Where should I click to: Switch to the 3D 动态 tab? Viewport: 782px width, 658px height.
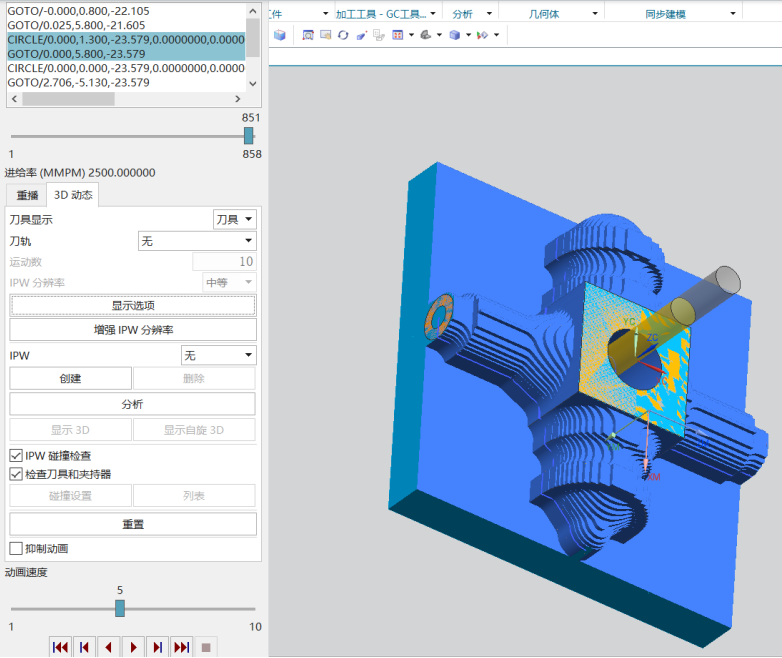[73, 195]
